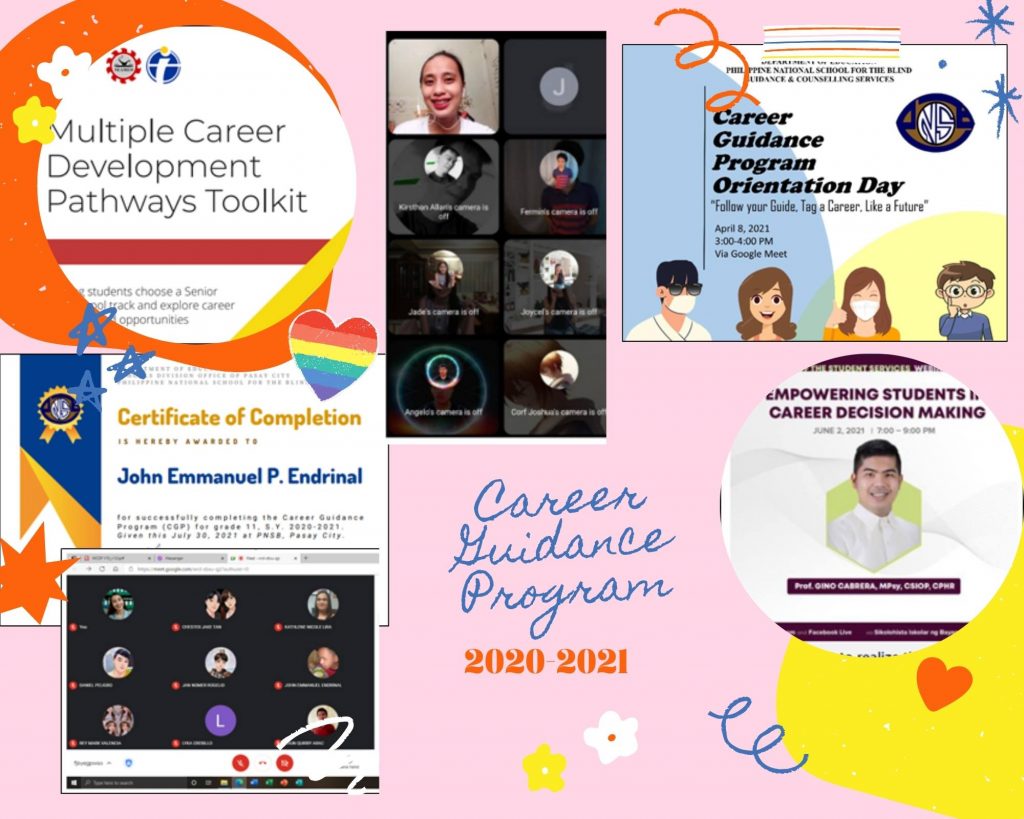The width and height of the screenshot is (1024, 819).
Task: Click the name 'John Emmanuel P. Endrinal'
Action: click(x=240, y=475)
